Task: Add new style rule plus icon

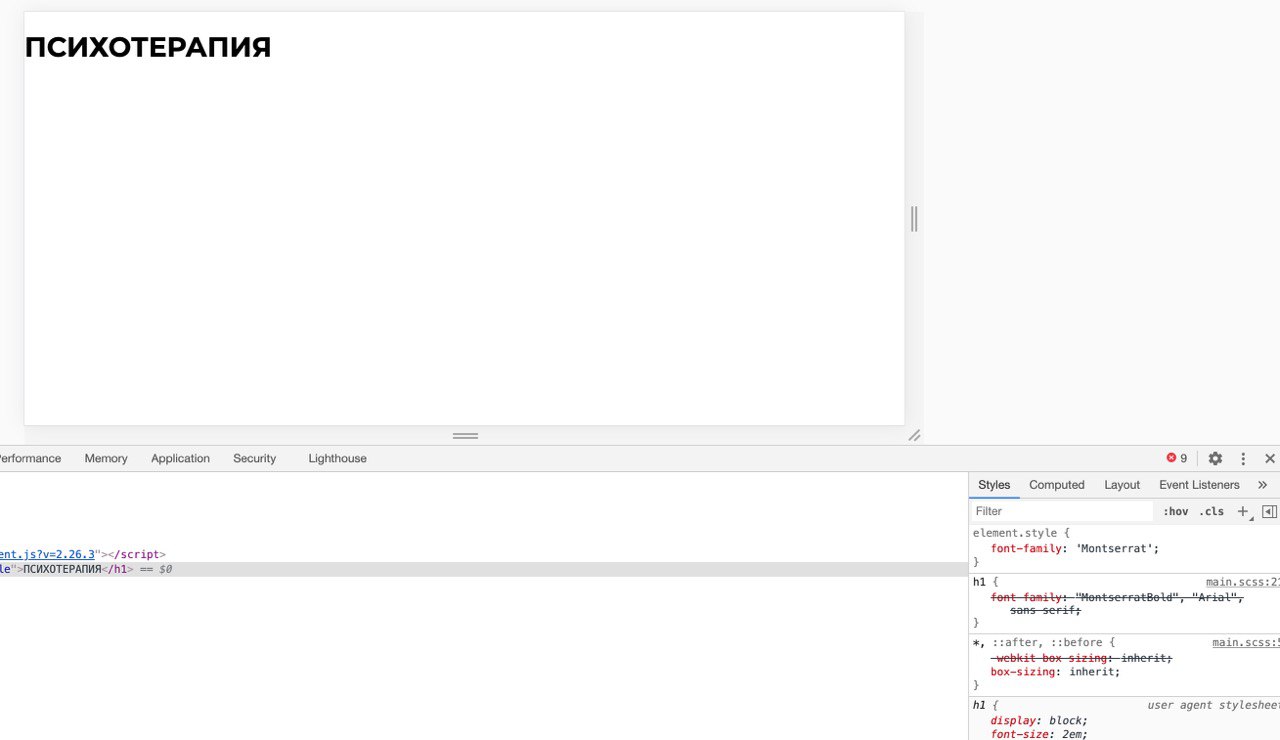Action: (1243, 511)
